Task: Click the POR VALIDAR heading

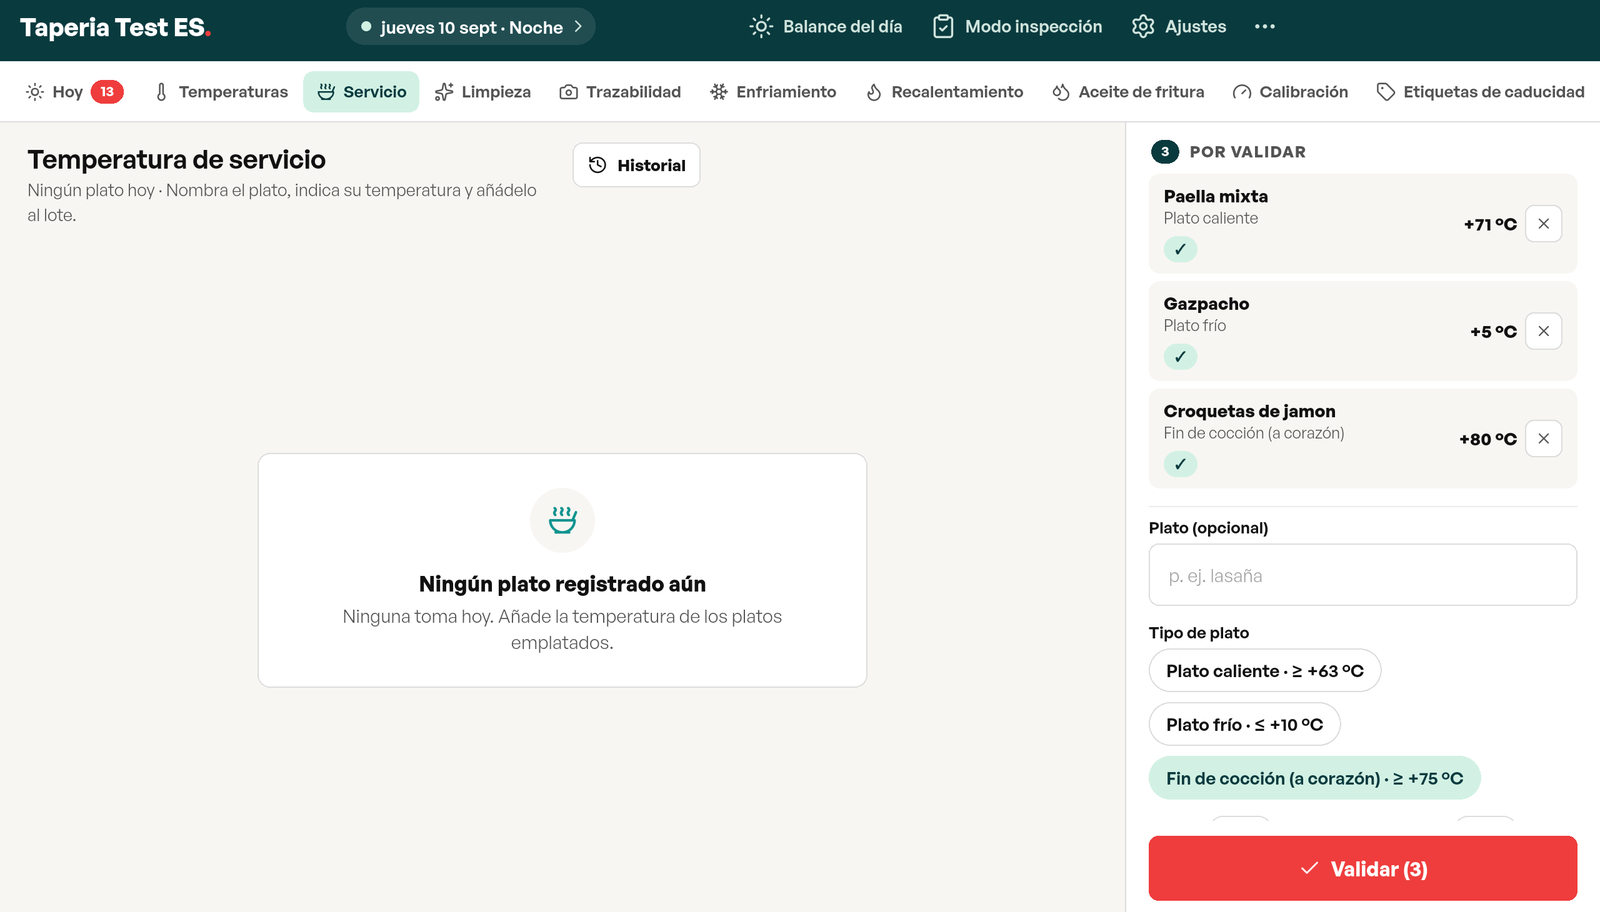Action: coord(1247,152)
